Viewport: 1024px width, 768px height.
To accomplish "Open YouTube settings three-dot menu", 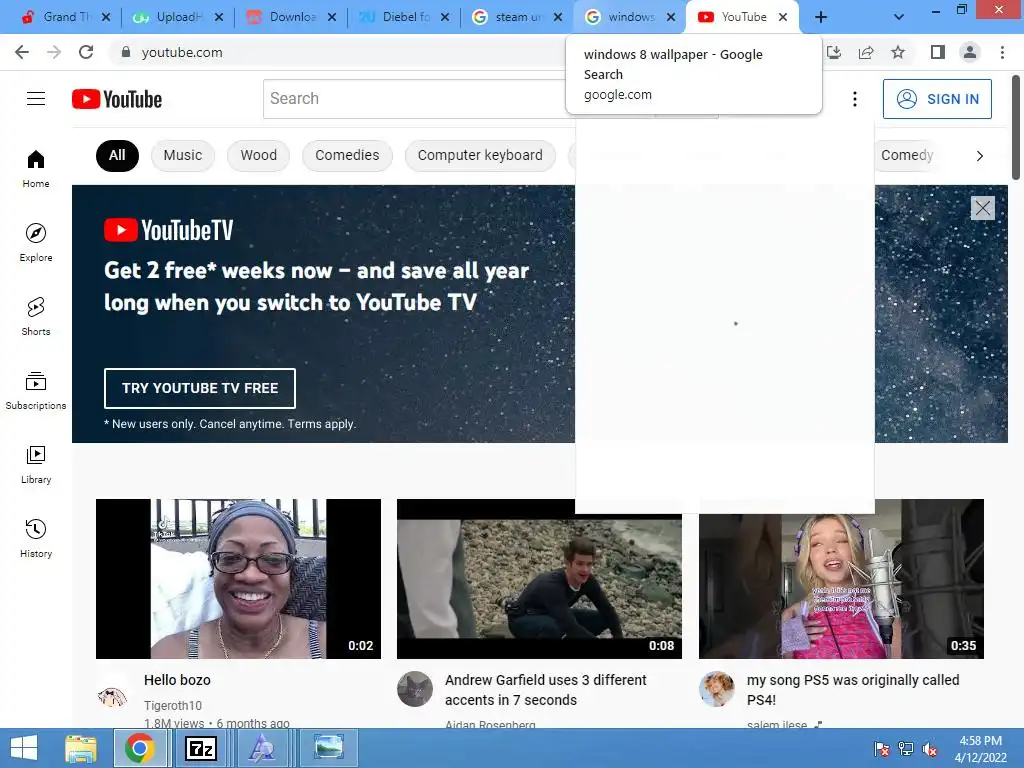I will point(854,99).
